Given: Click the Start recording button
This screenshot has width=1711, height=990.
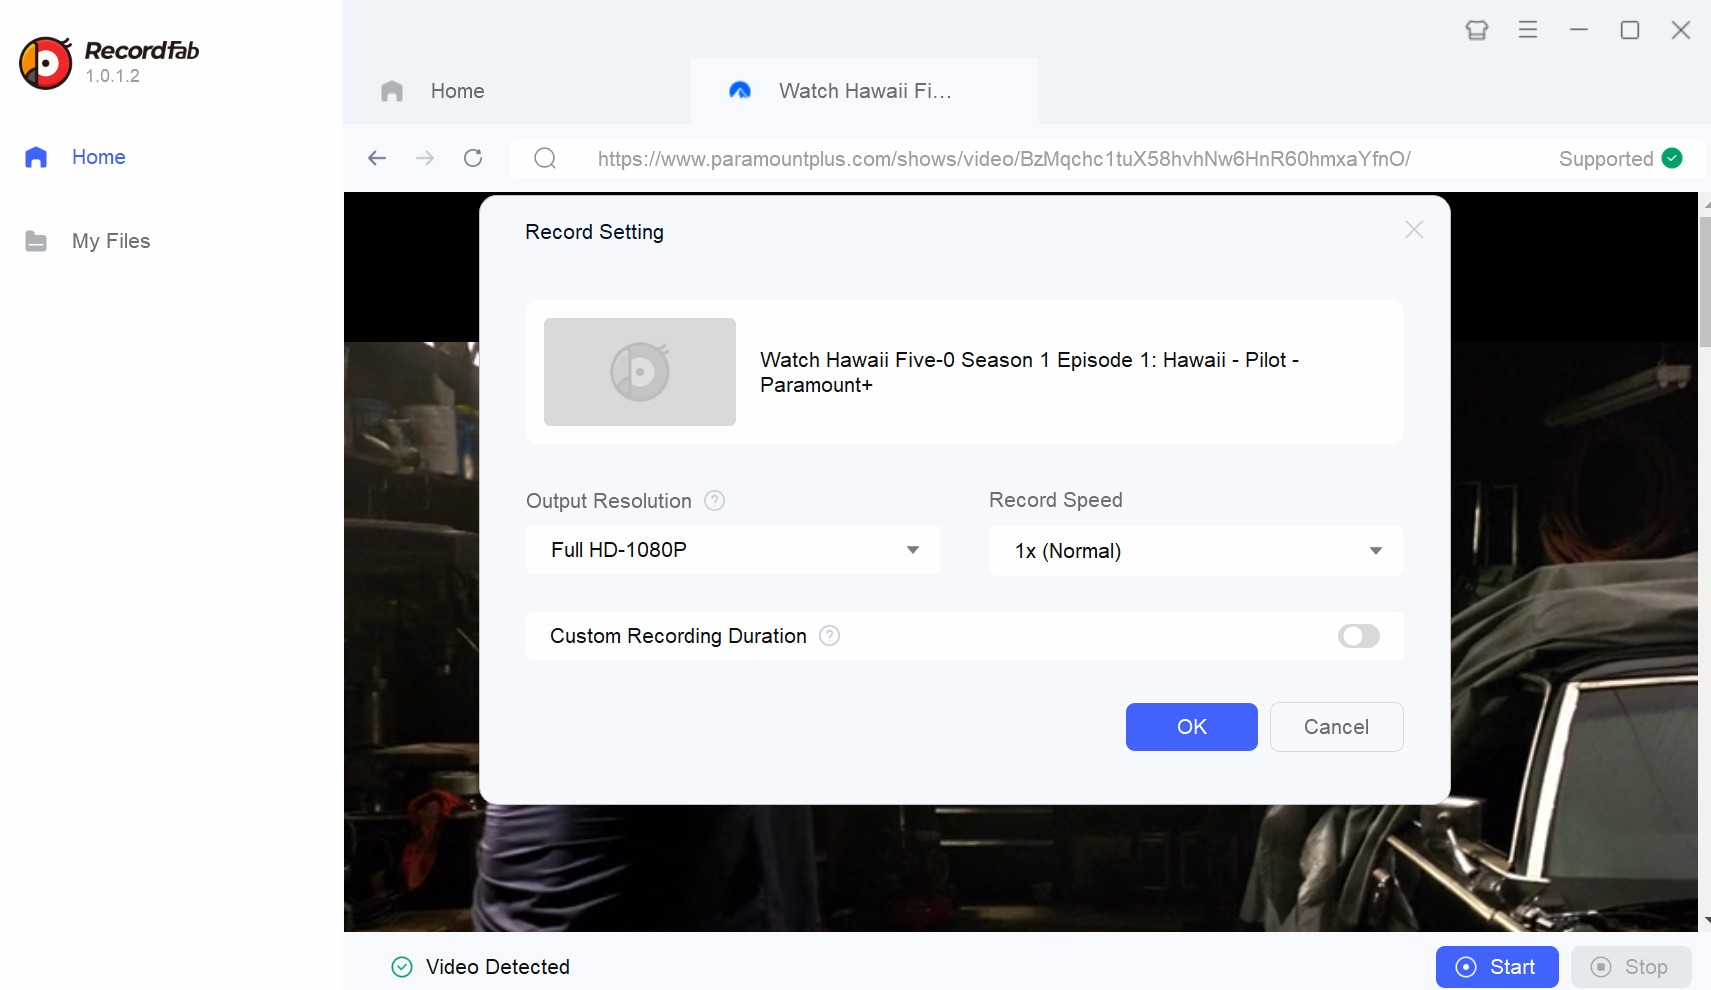Looking at the screenshot, I should pyautogui.click(x=1497, y=967).
